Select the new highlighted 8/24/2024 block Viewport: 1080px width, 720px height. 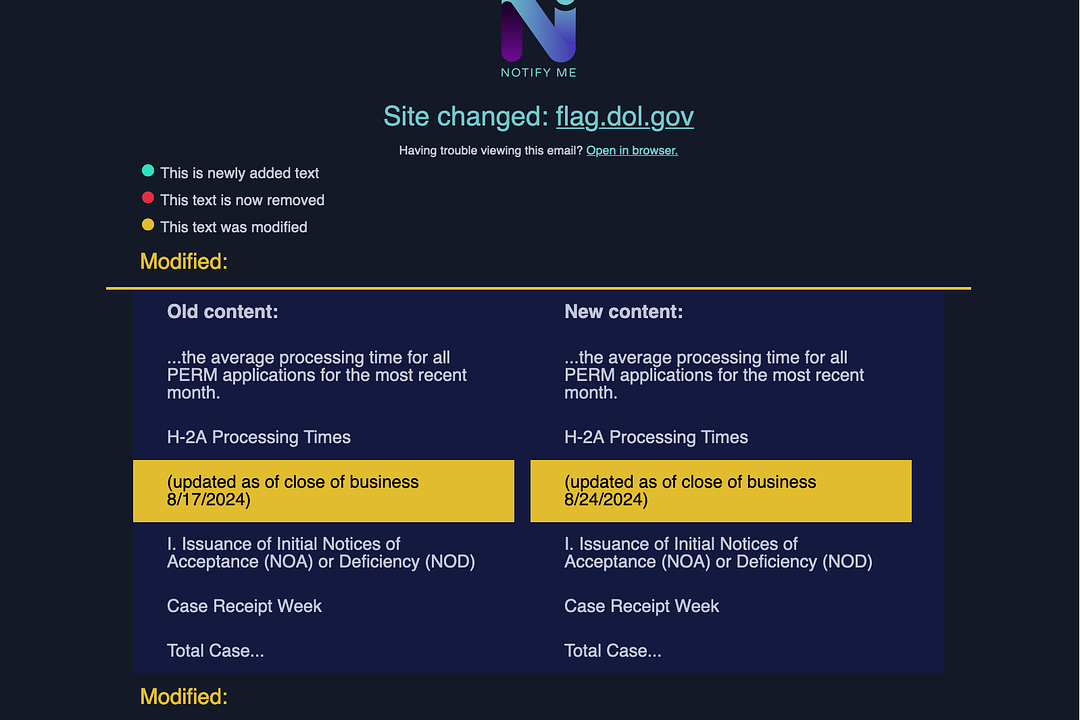click(x=720, y=491)
